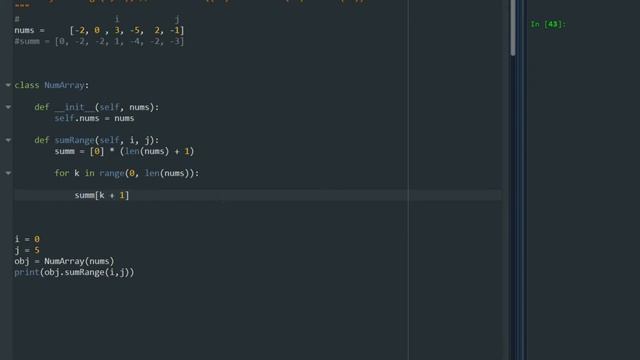Click the #summ comment line
Viewport: 640px width, 360px height.
click(99, 41)
